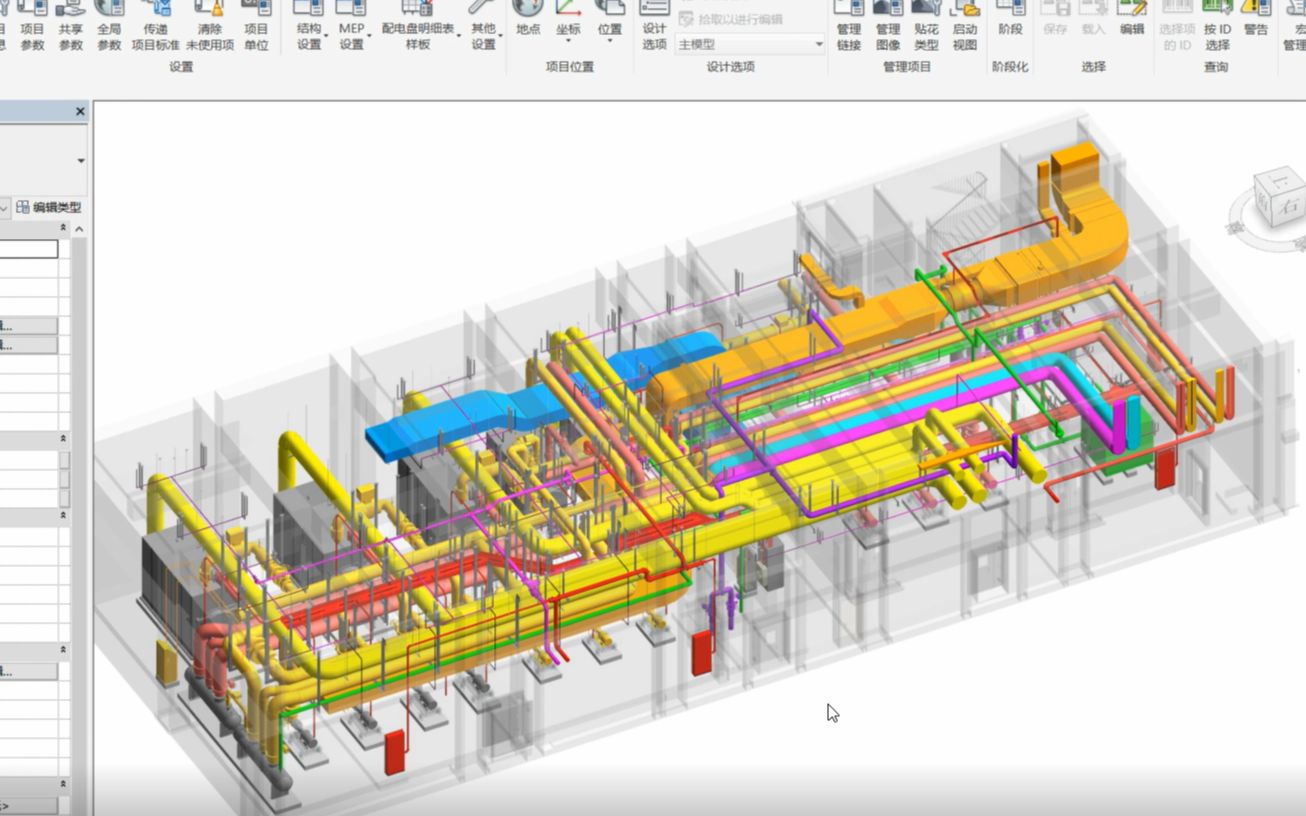Click the ViewCube 右 (Right) face
1306x816 pixels.
[x=1291, y=208]
